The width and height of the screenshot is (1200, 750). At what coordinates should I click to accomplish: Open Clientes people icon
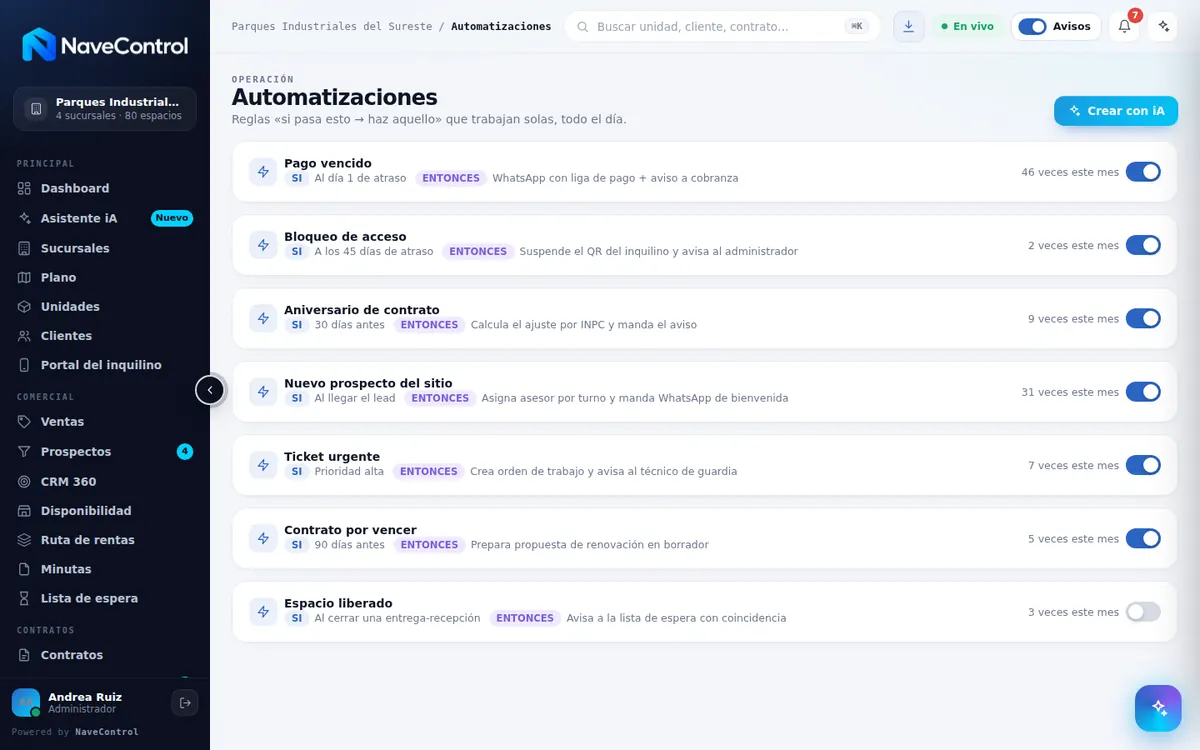(x=25, y=336)
